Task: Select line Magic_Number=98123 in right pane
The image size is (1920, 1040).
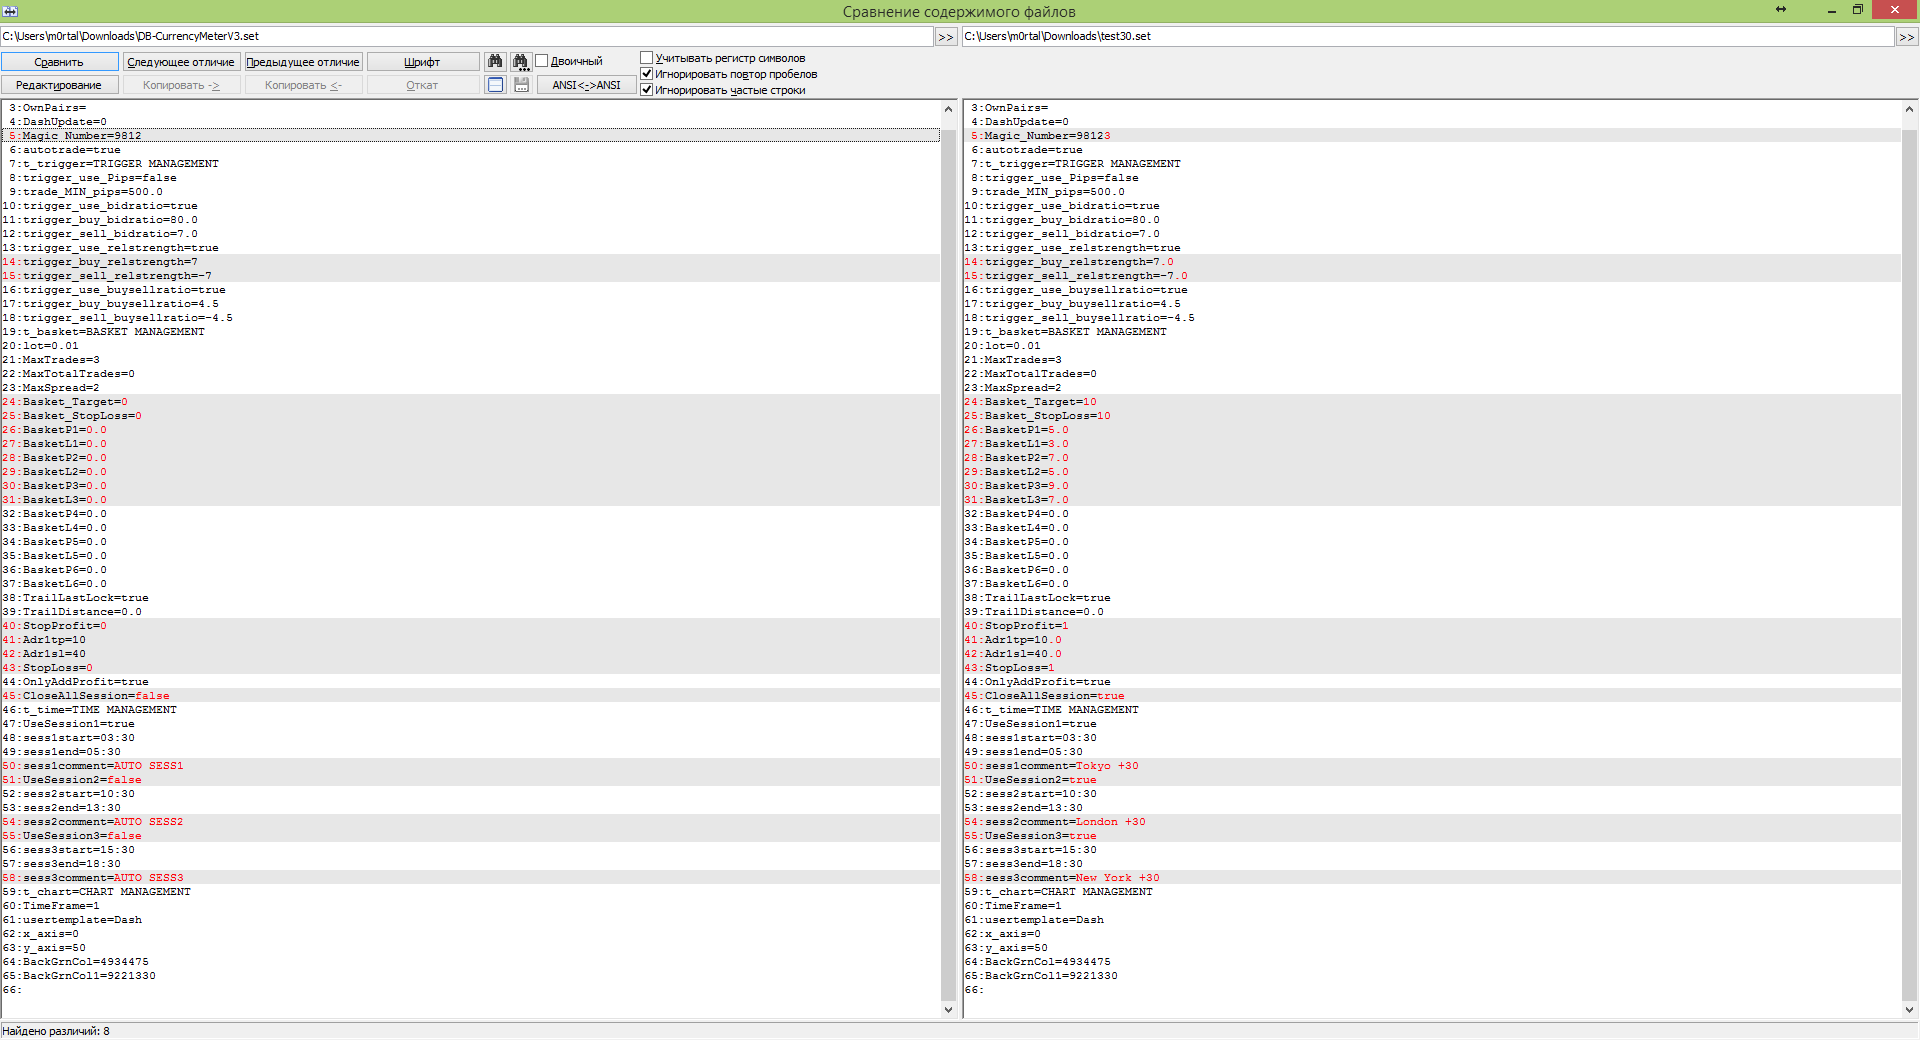Action: click(x=1432, y=136)
